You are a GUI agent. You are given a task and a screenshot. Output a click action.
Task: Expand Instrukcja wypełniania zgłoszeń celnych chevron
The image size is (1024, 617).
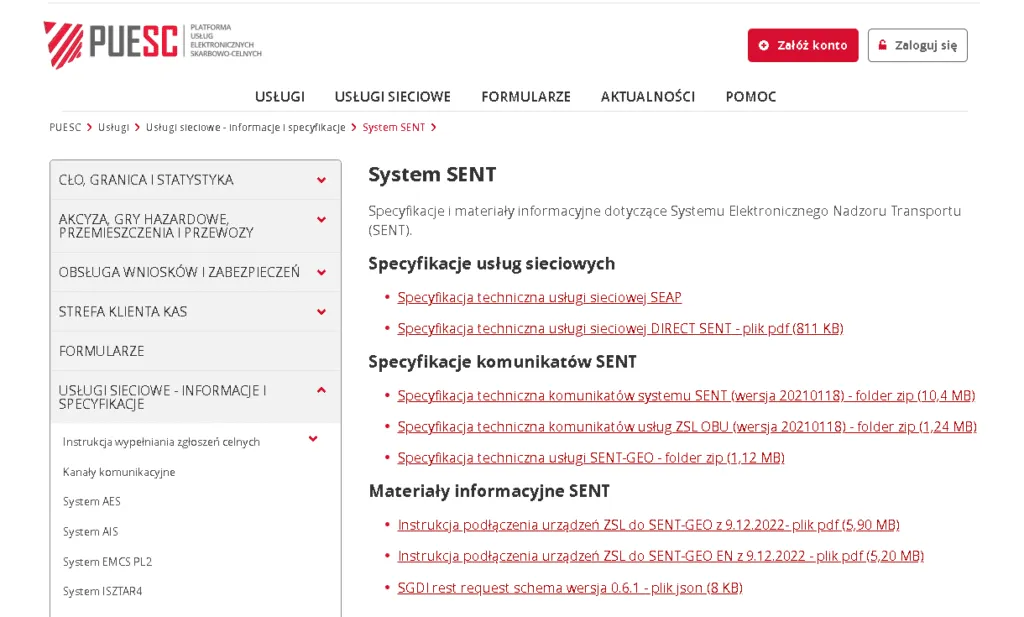(x=313, y=439)
